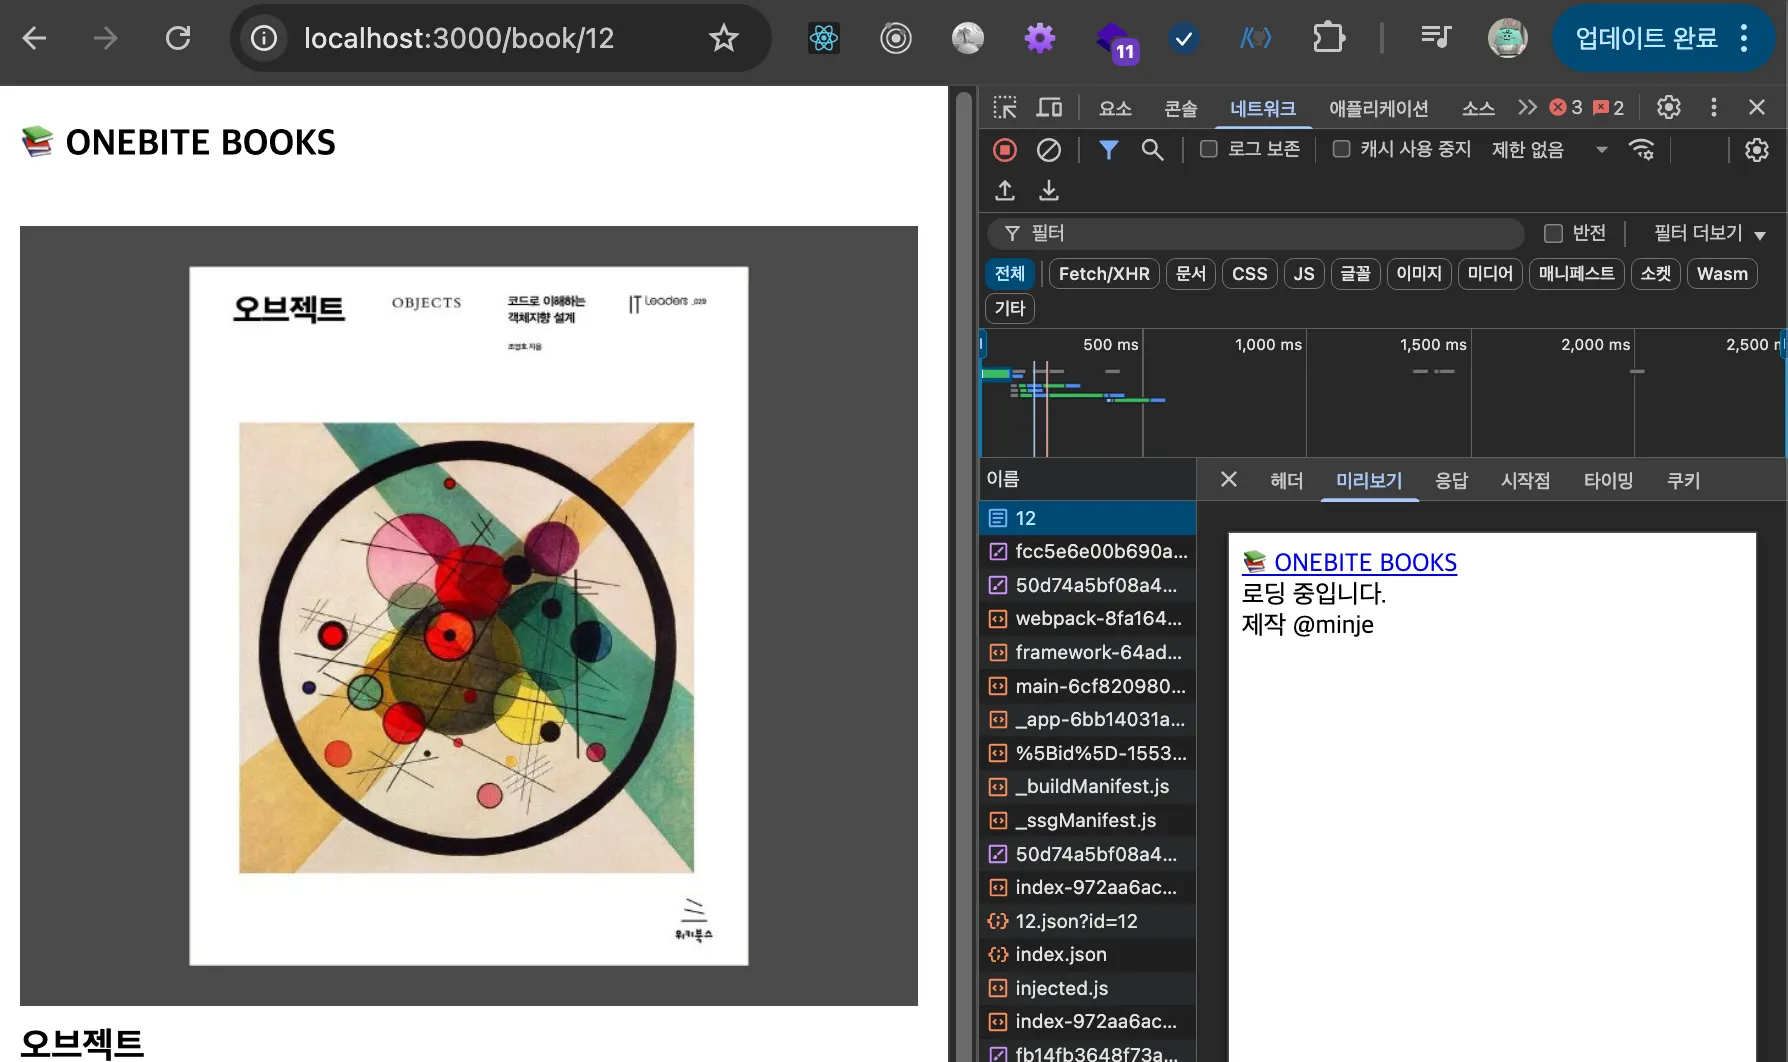Image resolution: width=1788 pixels, height=1062 pixels.
Task: Close the request detail pane
Action: click(x=1229, y=480)
